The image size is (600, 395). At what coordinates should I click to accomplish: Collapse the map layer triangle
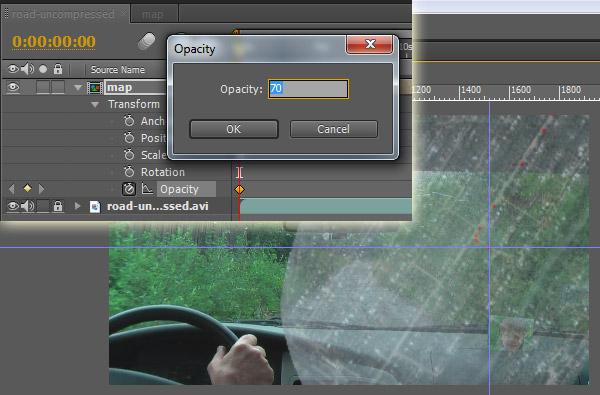[x=78, y=88]
